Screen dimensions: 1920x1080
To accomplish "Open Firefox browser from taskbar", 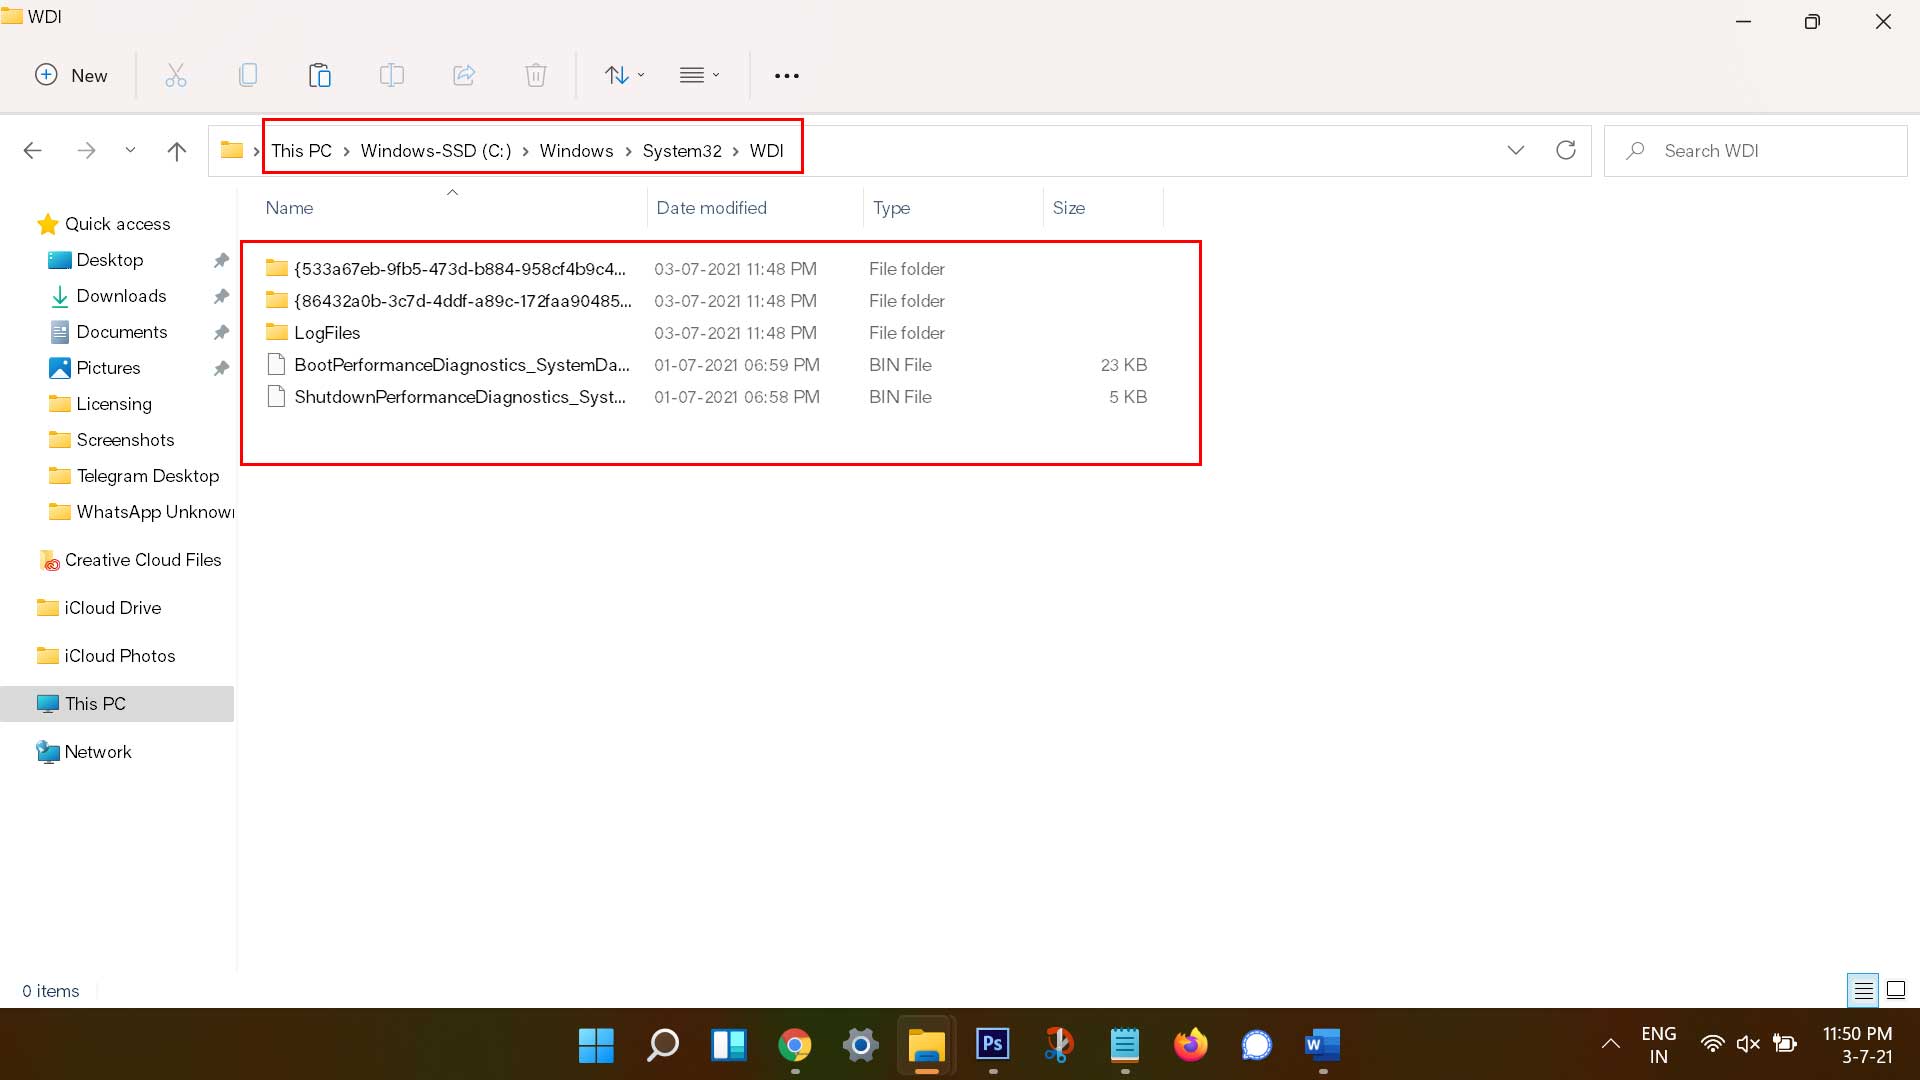I will click(1189, 1044).
